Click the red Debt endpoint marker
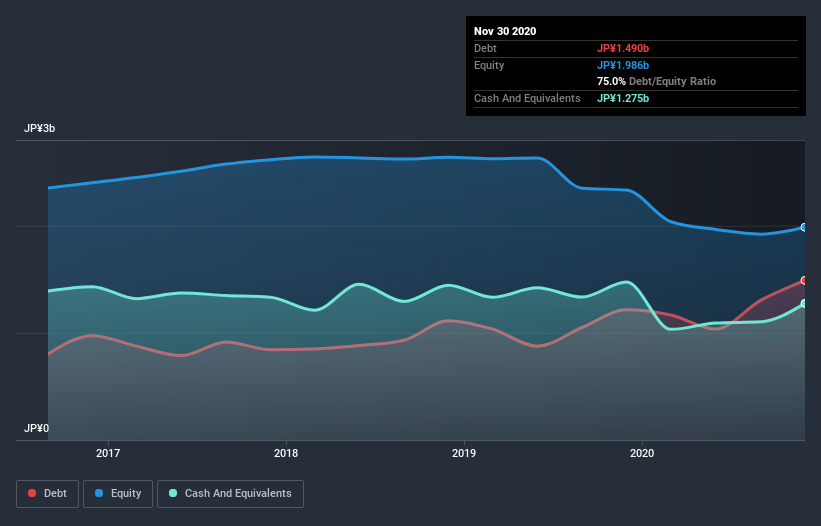 click(x=804, y=281)
